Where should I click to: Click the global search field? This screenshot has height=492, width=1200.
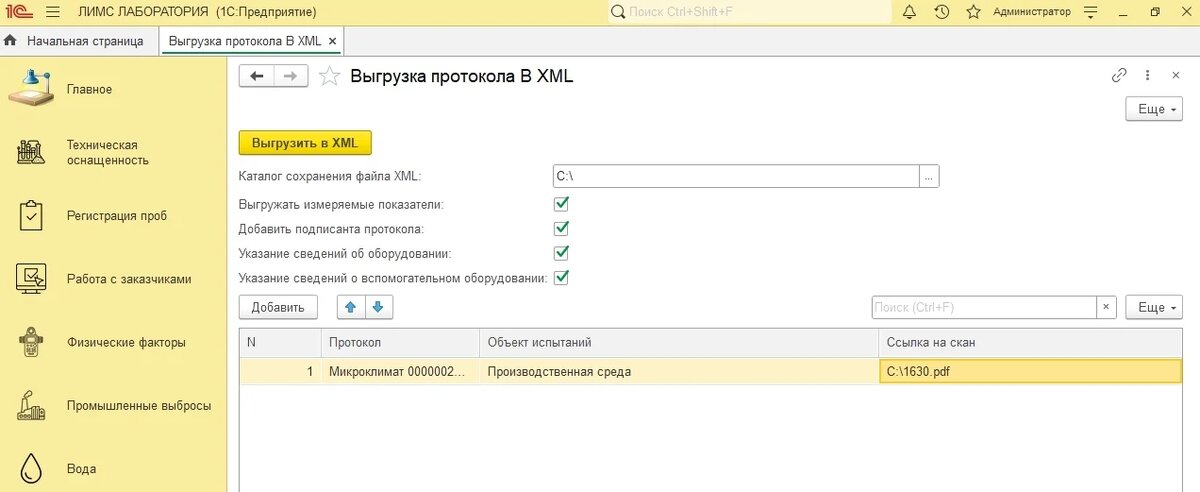point(749,12)
